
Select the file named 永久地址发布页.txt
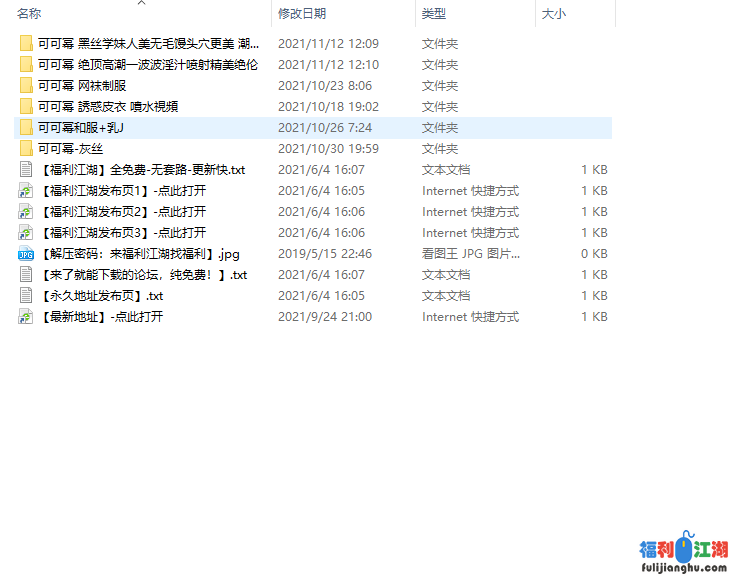pyautogui.click(x=101, y=296)
